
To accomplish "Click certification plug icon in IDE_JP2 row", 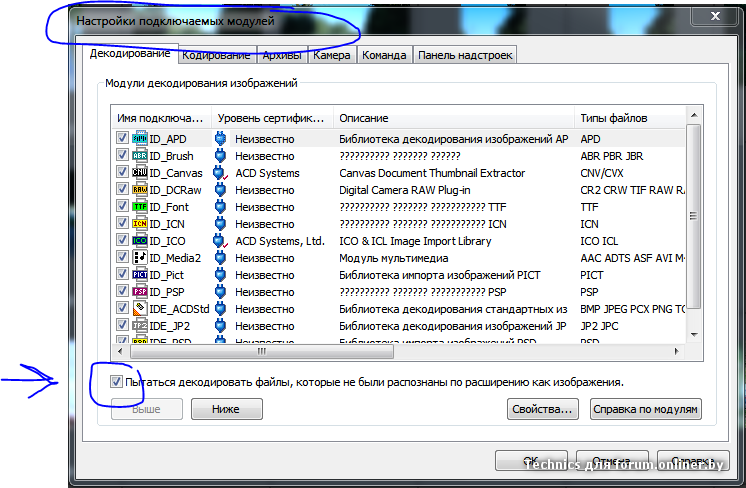I will [220, 325].
